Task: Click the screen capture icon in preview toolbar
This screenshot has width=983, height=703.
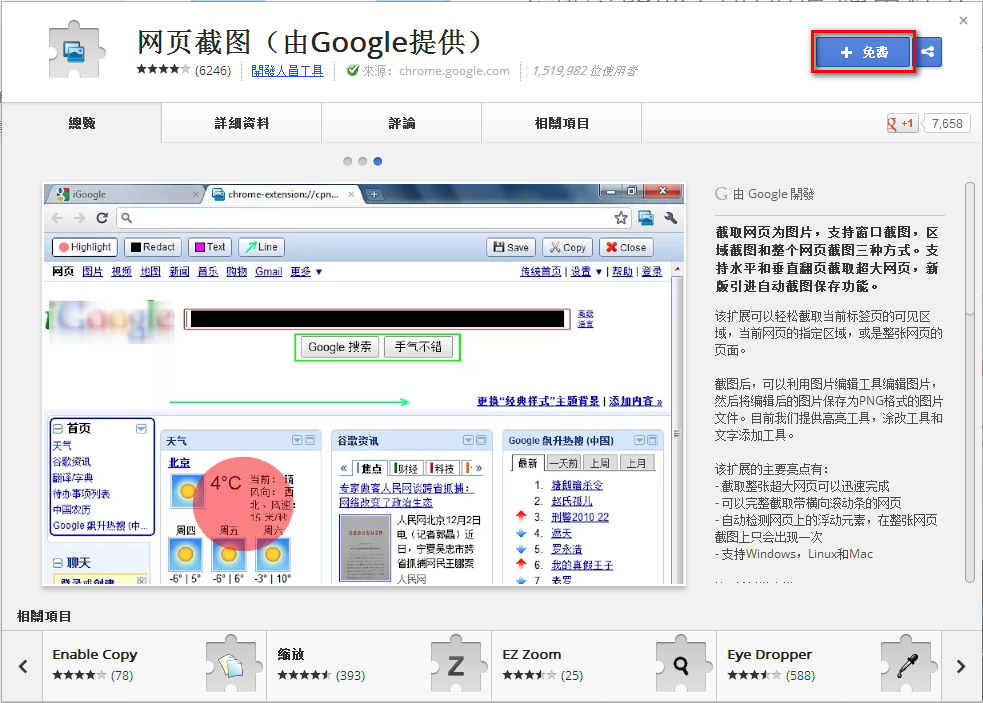Action: pos(646,218)
